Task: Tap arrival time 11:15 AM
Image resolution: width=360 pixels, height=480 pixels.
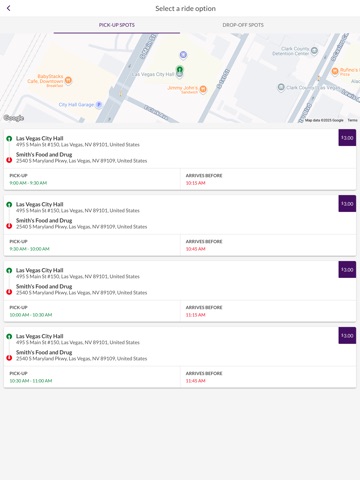Action: pos(195,315)
